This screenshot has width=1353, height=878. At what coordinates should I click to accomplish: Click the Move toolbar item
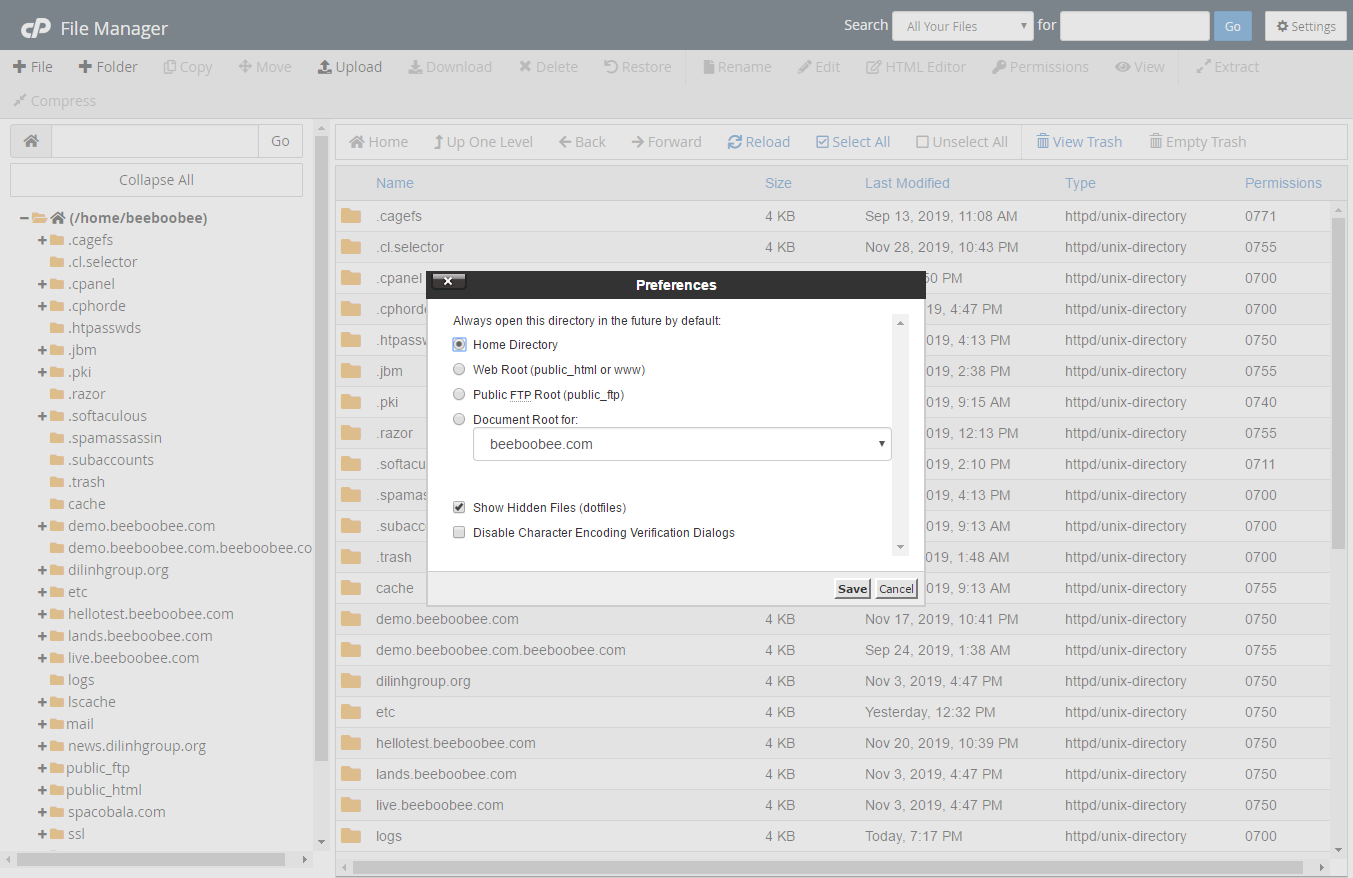[x=265, y=67]
